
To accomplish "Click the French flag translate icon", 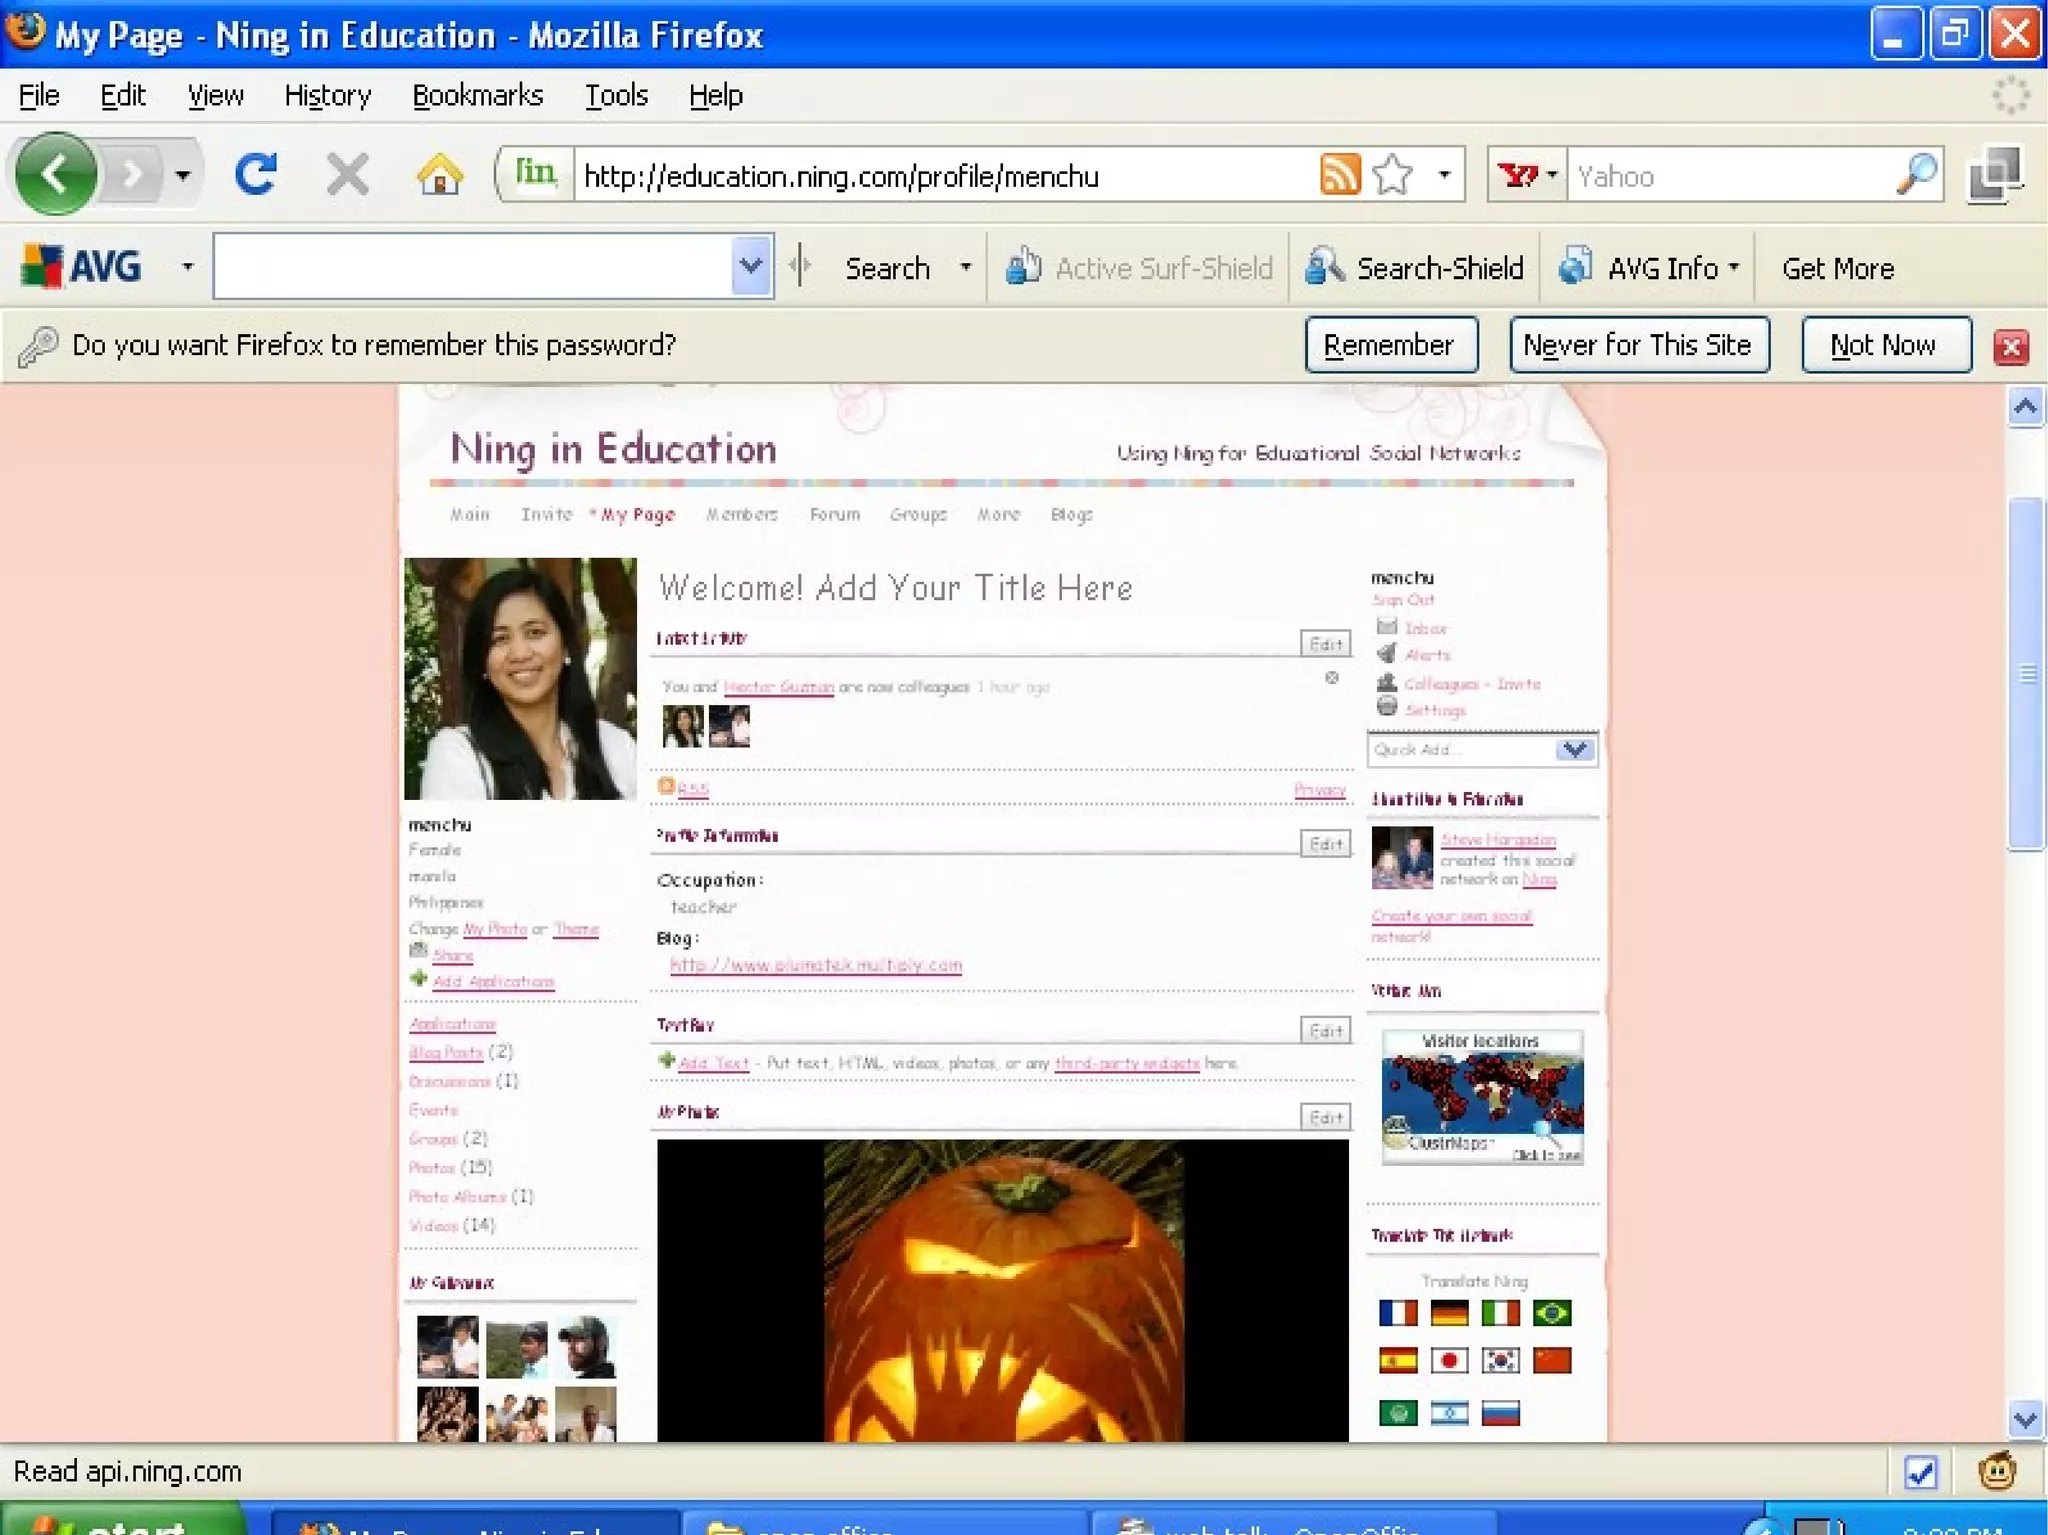I will [1397, 1312].
